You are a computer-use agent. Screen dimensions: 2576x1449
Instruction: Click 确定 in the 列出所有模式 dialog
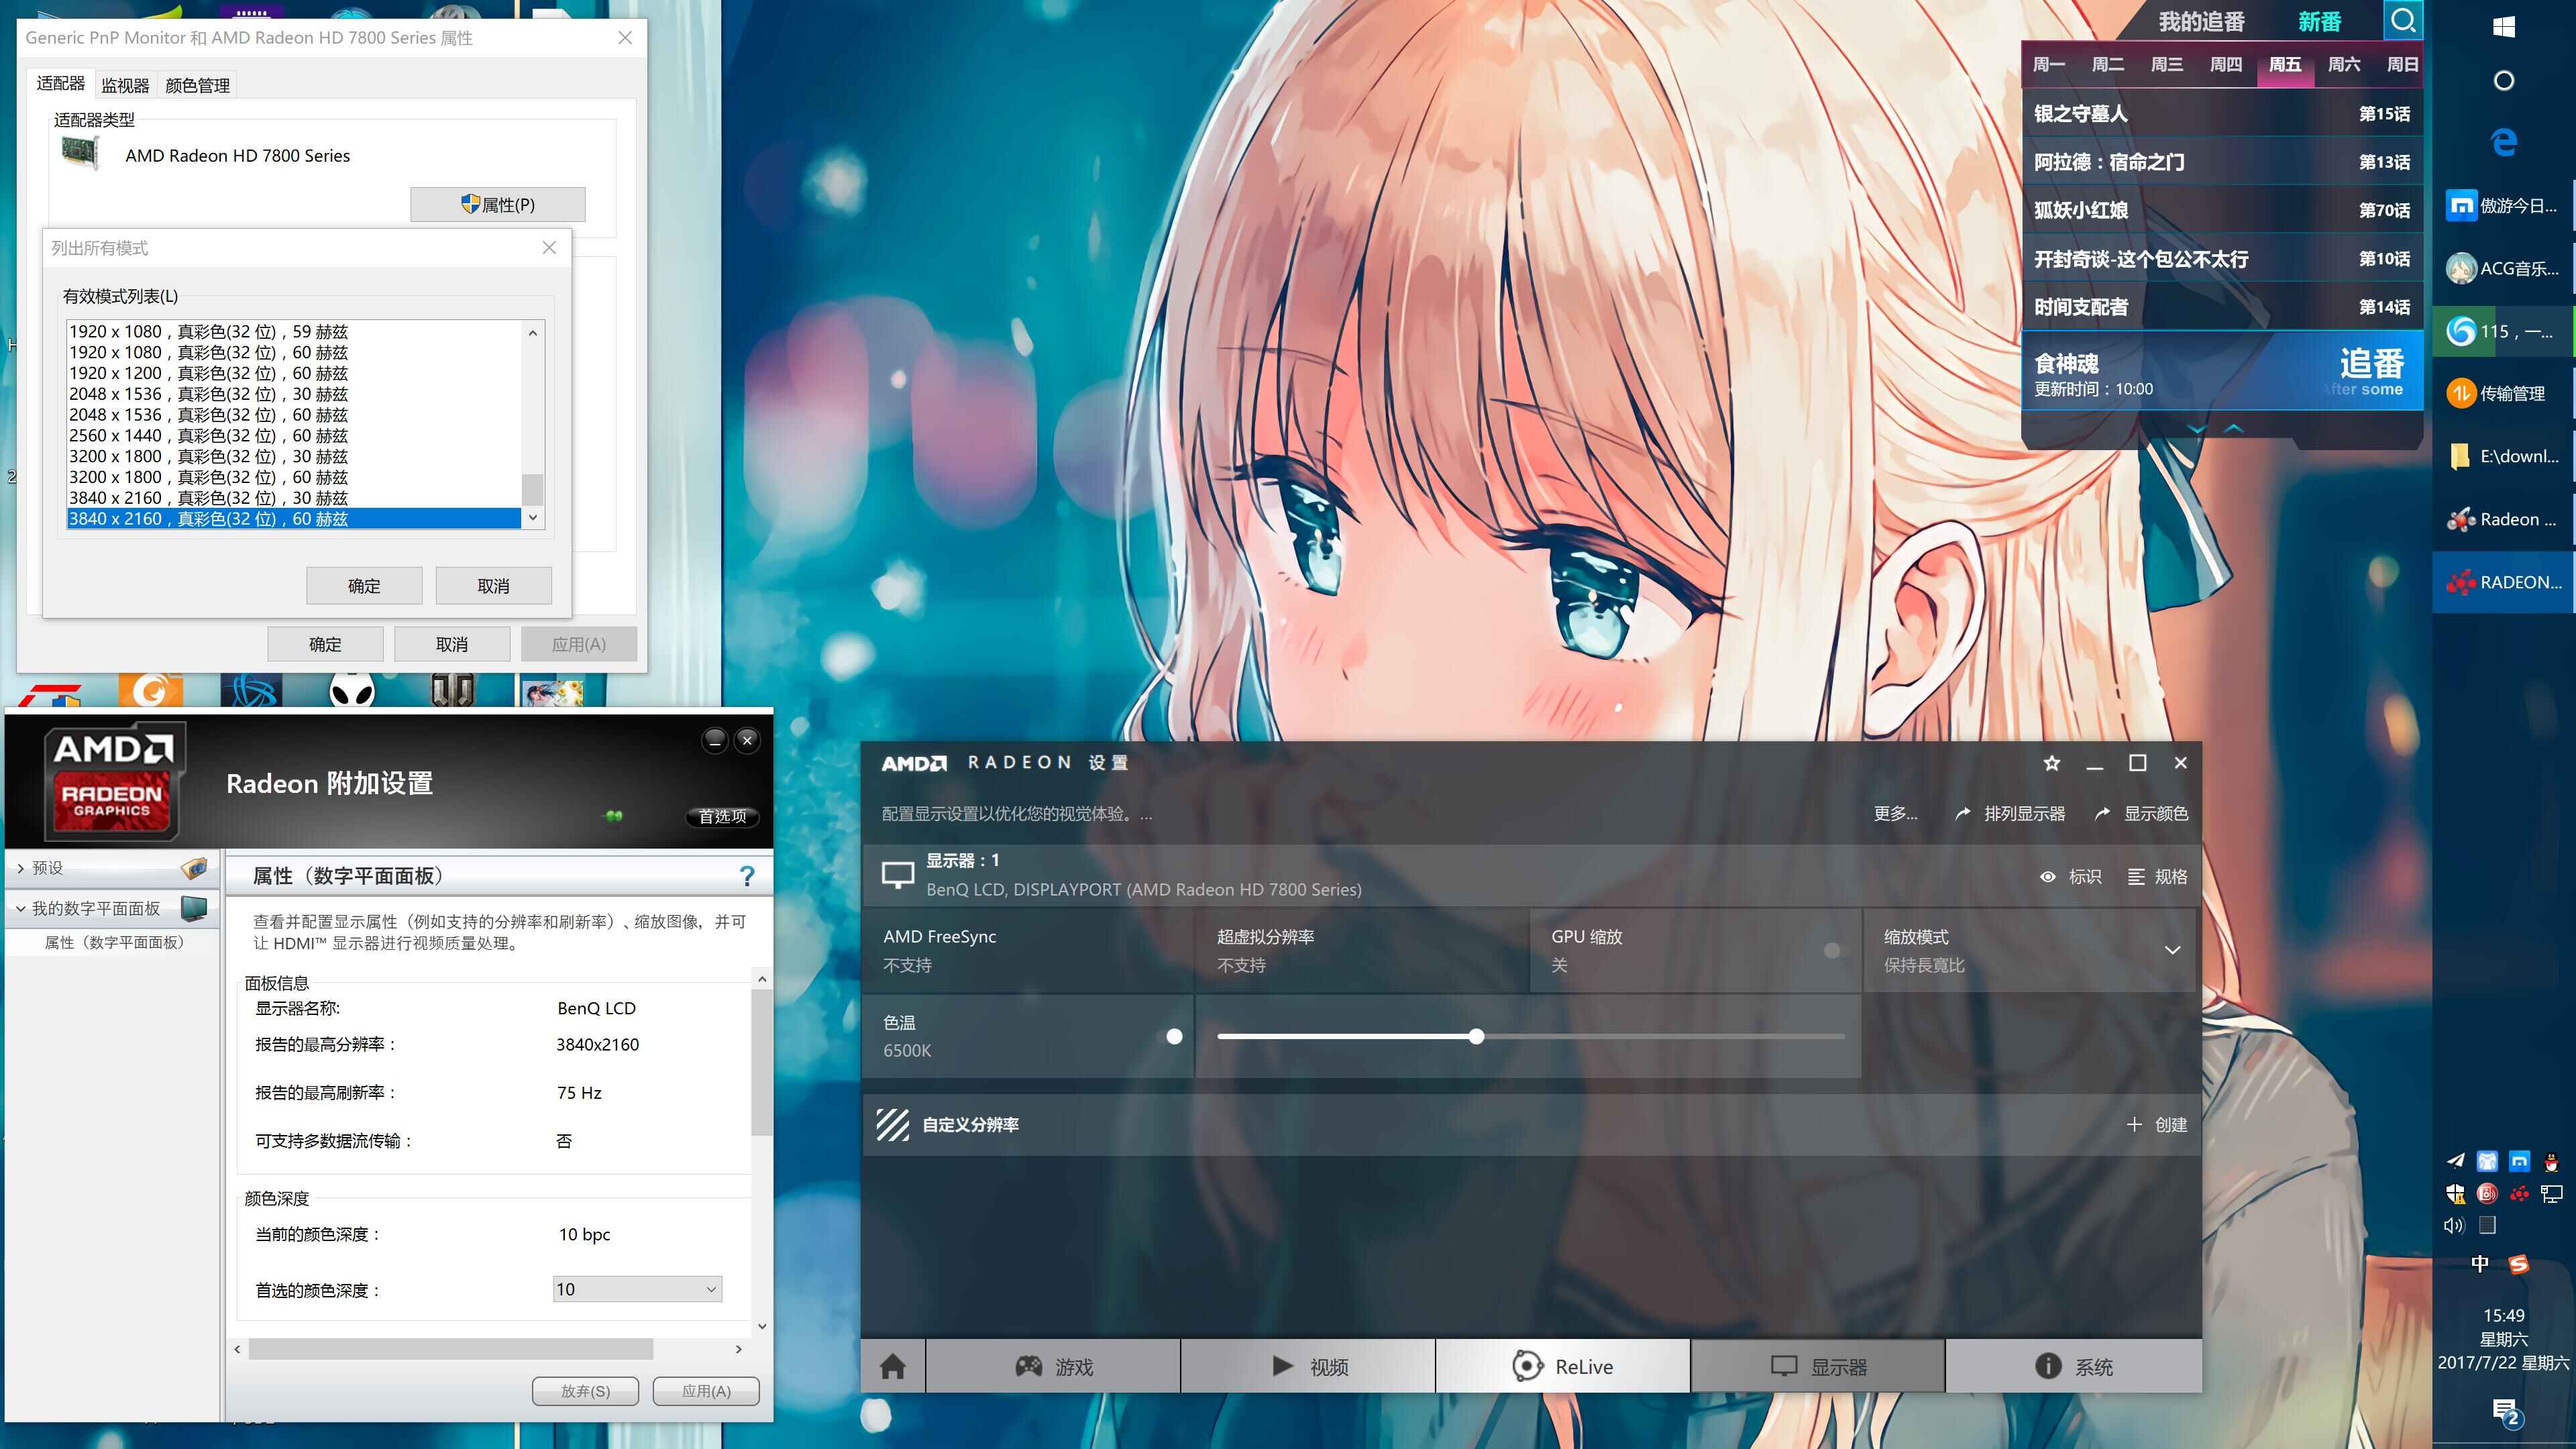[x=364, y=586]
